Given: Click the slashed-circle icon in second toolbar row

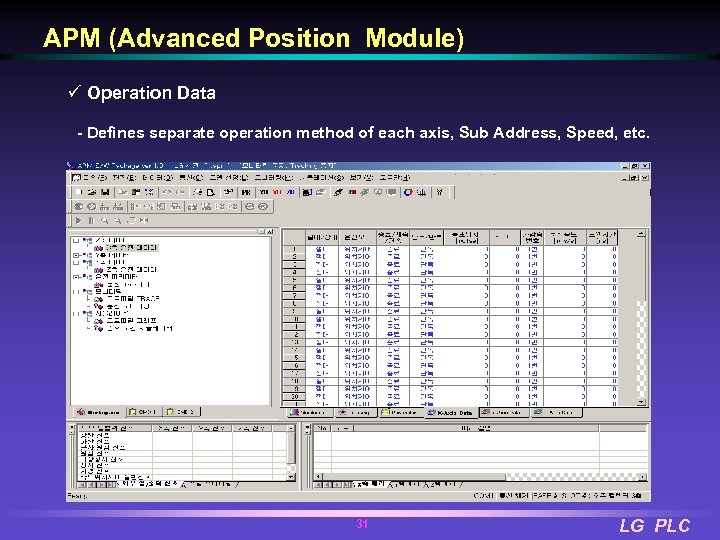Looking at the screenshot, I should pyautogui.click(x=91, y=207).
